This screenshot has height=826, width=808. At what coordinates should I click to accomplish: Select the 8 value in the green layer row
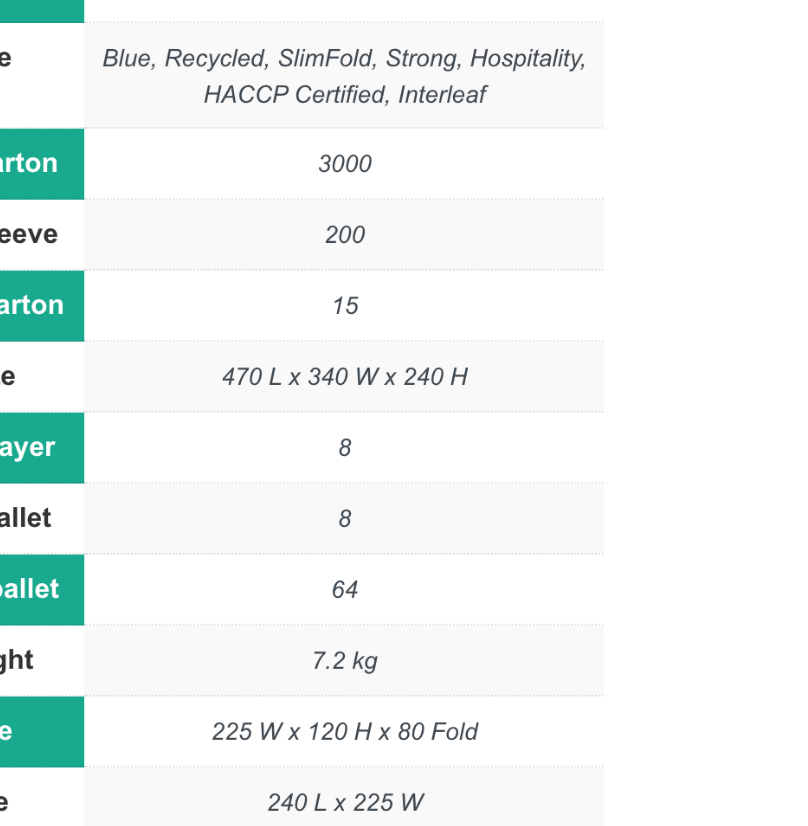[344, 448]
